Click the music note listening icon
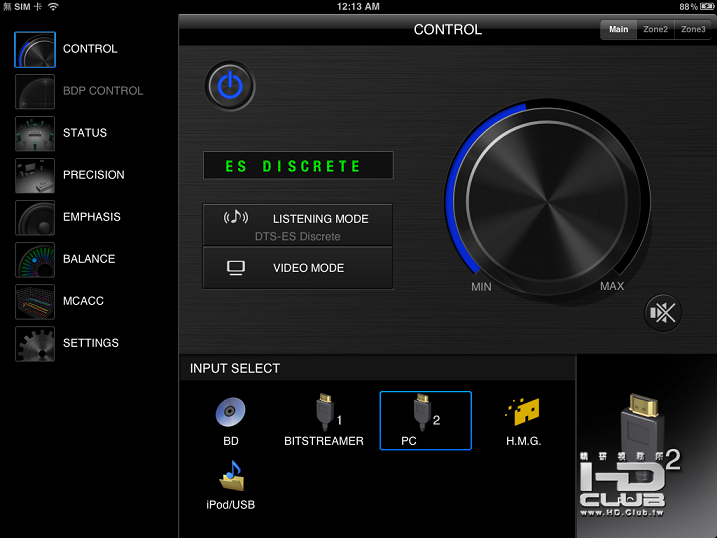The height and width of the screenshot is (538, 717). pos(235,216)
